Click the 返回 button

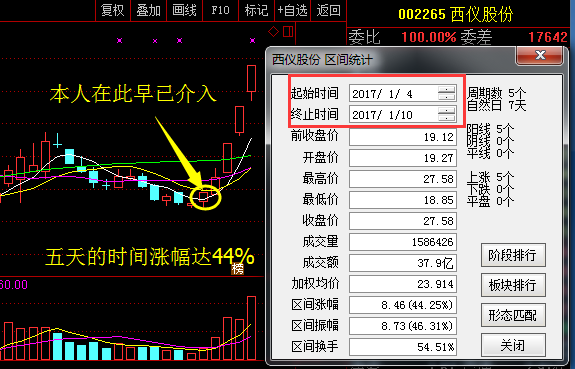click(329, 10)
